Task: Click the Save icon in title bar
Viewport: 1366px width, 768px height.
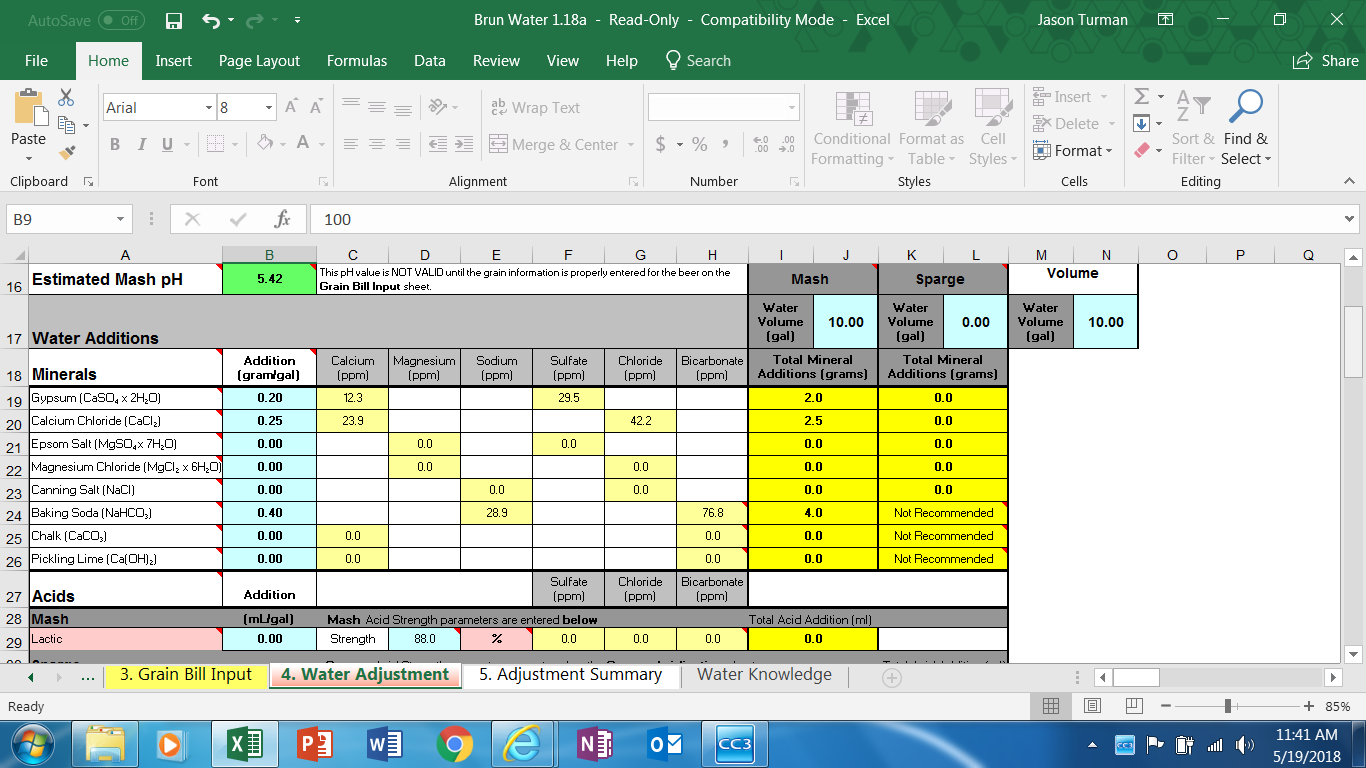Action: click(174, 20)
